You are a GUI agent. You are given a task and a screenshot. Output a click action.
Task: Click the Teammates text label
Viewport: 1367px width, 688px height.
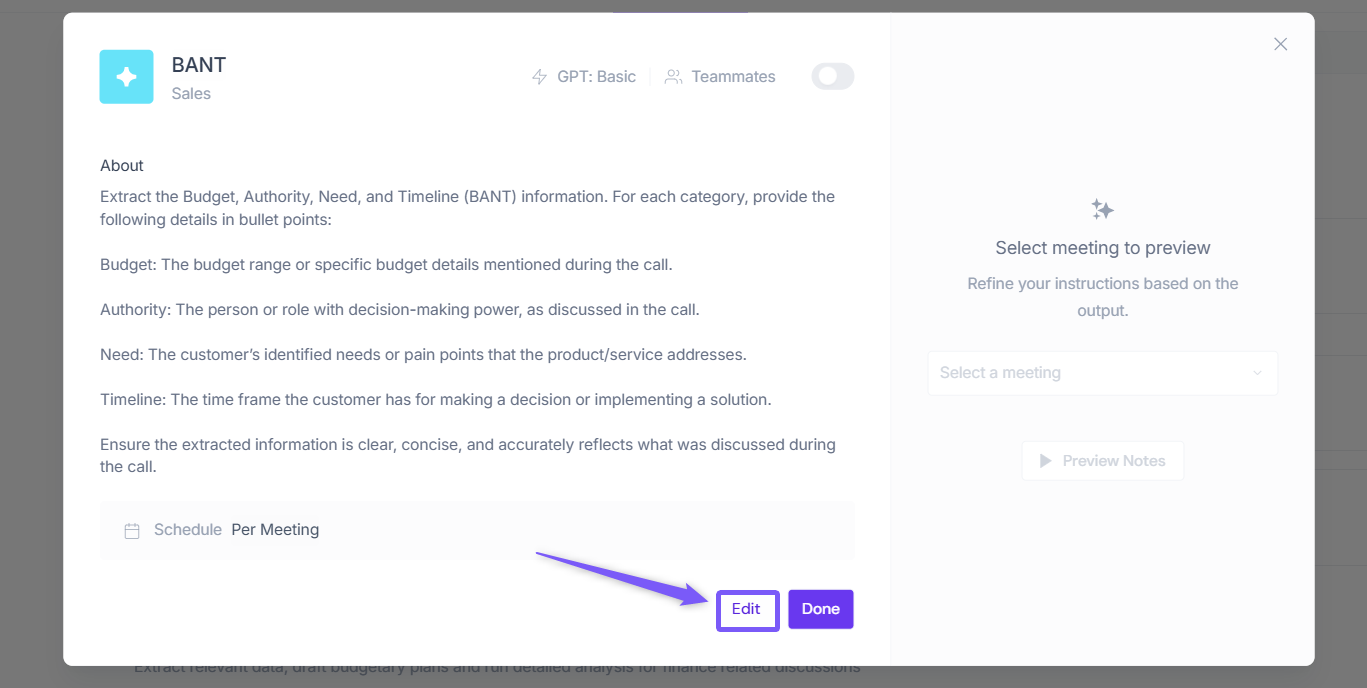pos(733,77)
